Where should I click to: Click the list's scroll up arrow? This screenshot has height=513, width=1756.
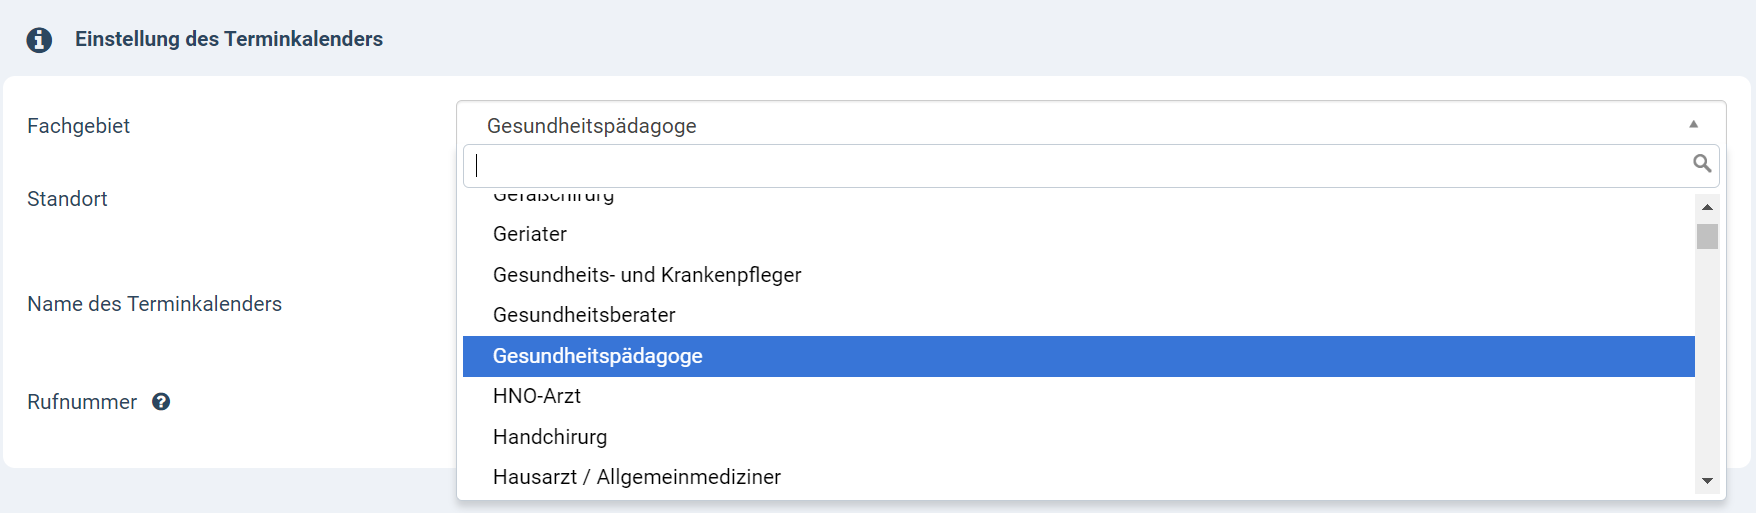coord(1707,207)
